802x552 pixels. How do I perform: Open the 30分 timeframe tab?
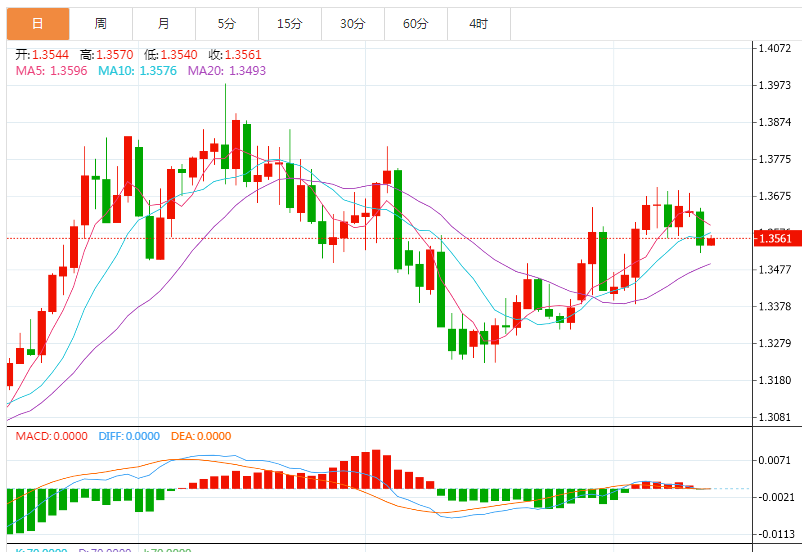coord(352,24)
